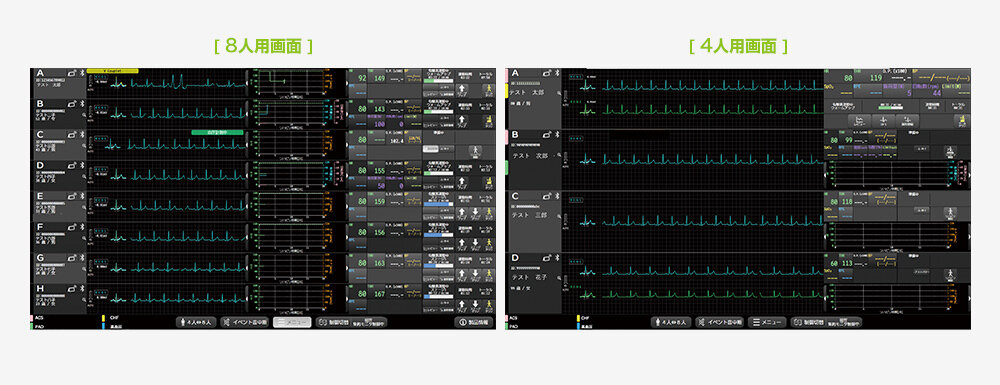Expand patient D trend graph left handle, 4-patient screen

pyautogui.click(x=825, y=298)
